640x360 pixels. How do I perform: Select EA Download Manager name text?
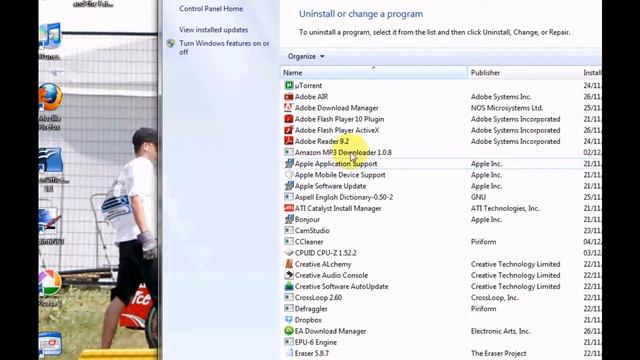(331, 331)
